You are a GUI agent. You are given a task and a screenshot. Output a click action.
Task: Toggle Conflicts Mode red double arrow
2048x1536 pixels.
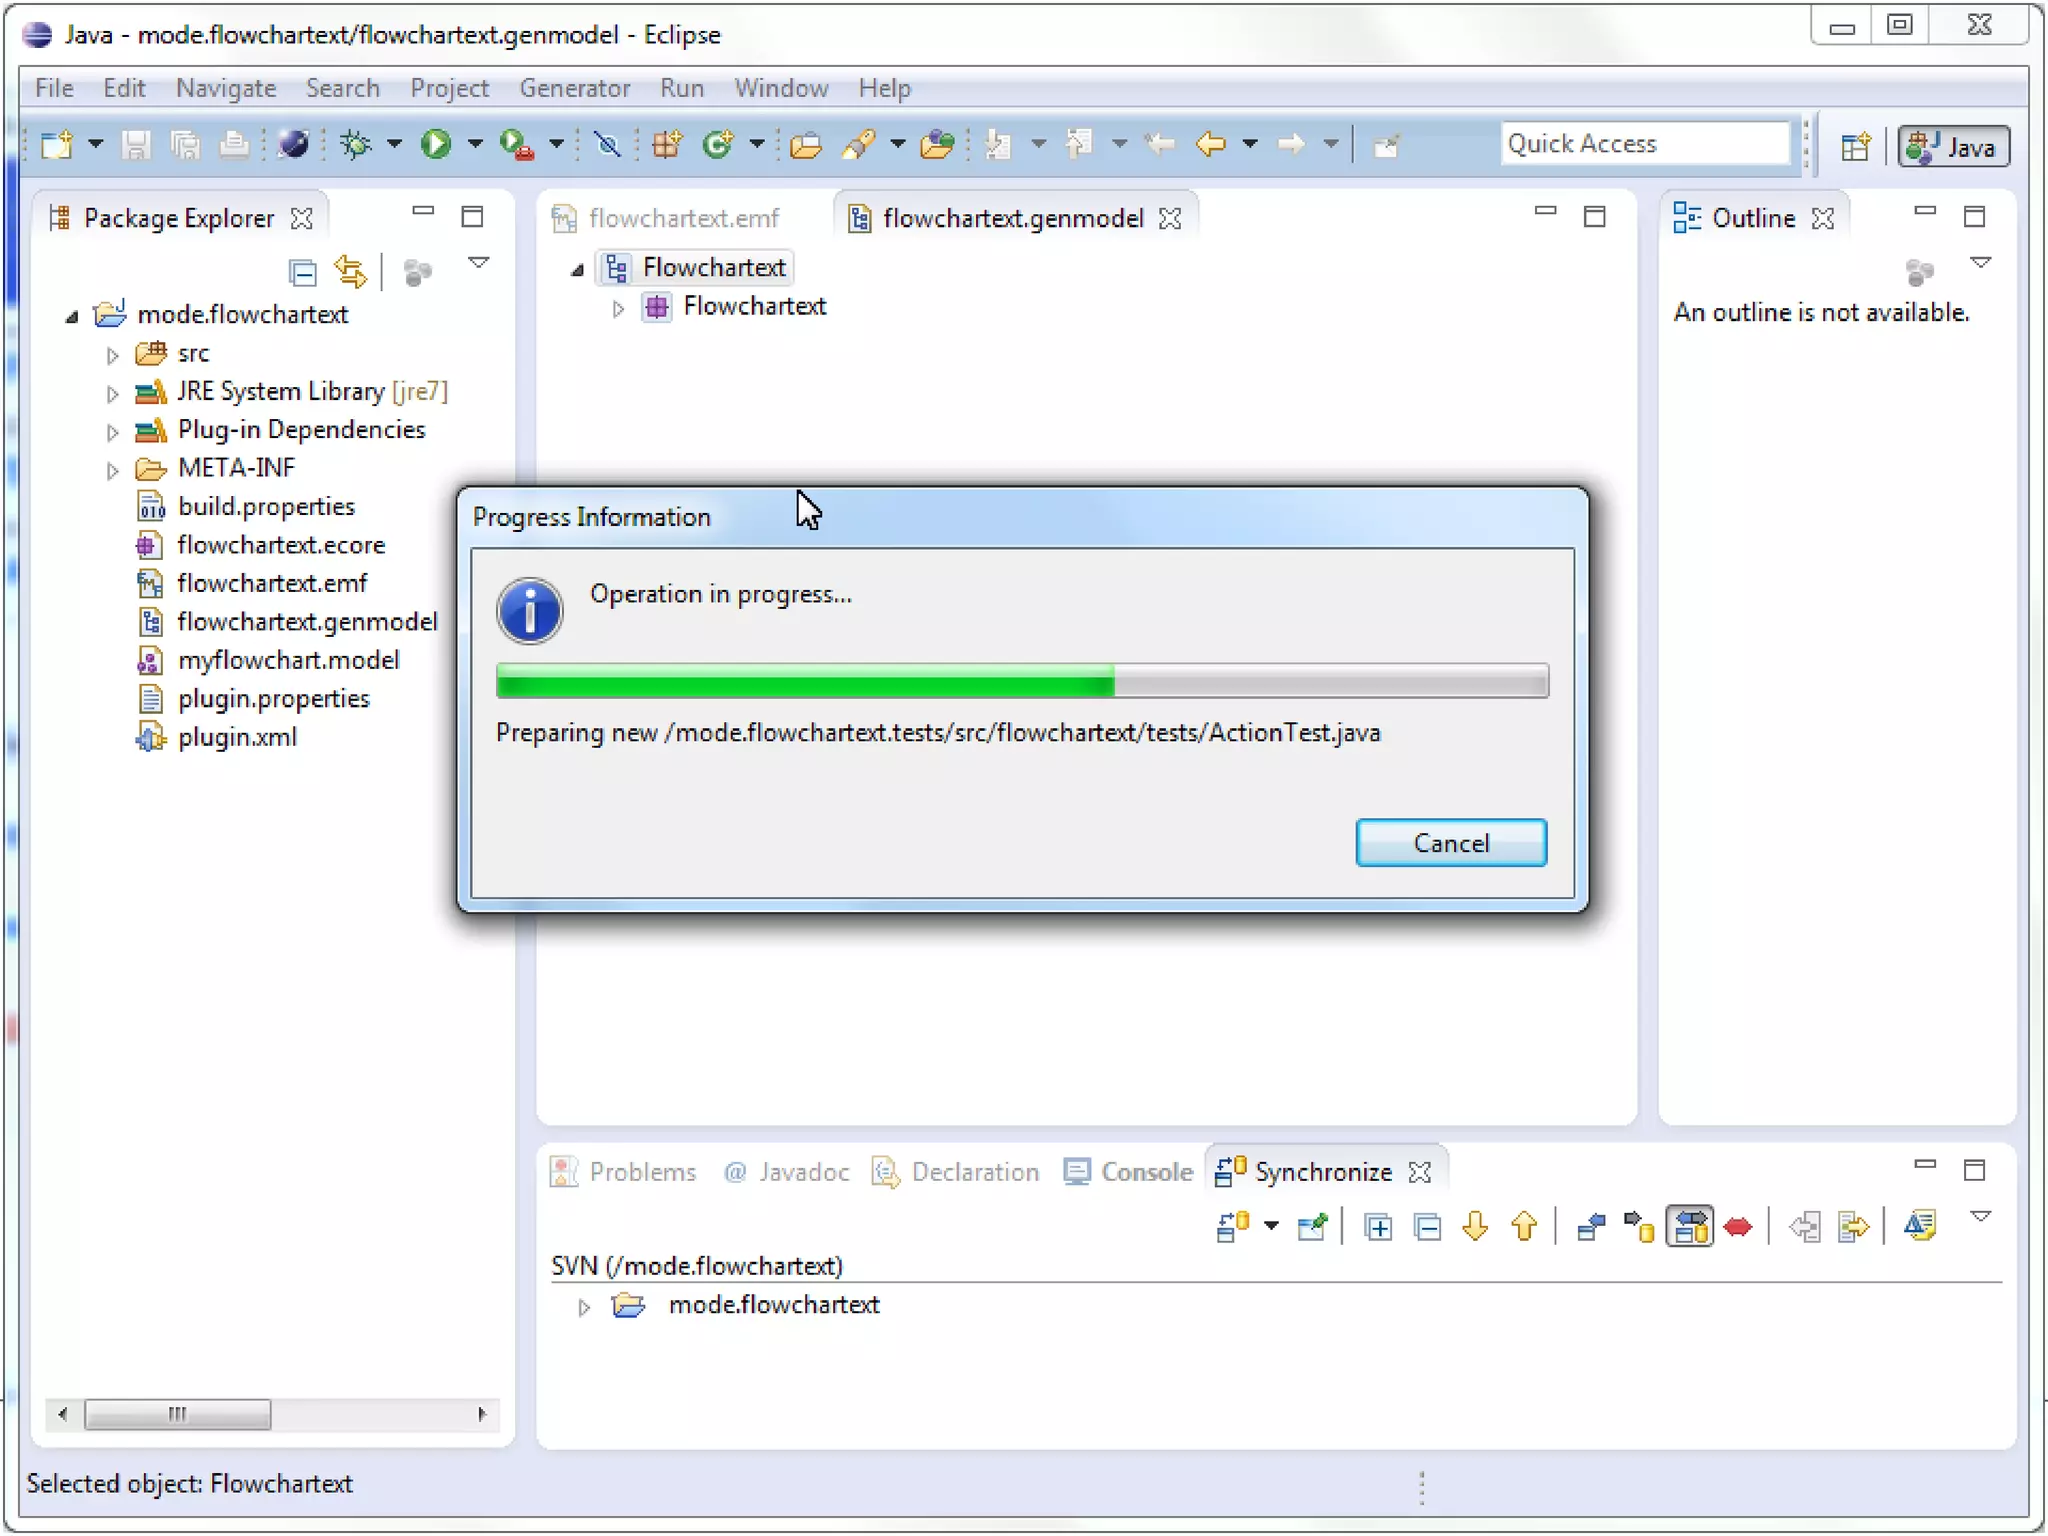tap(1738, 1227)
